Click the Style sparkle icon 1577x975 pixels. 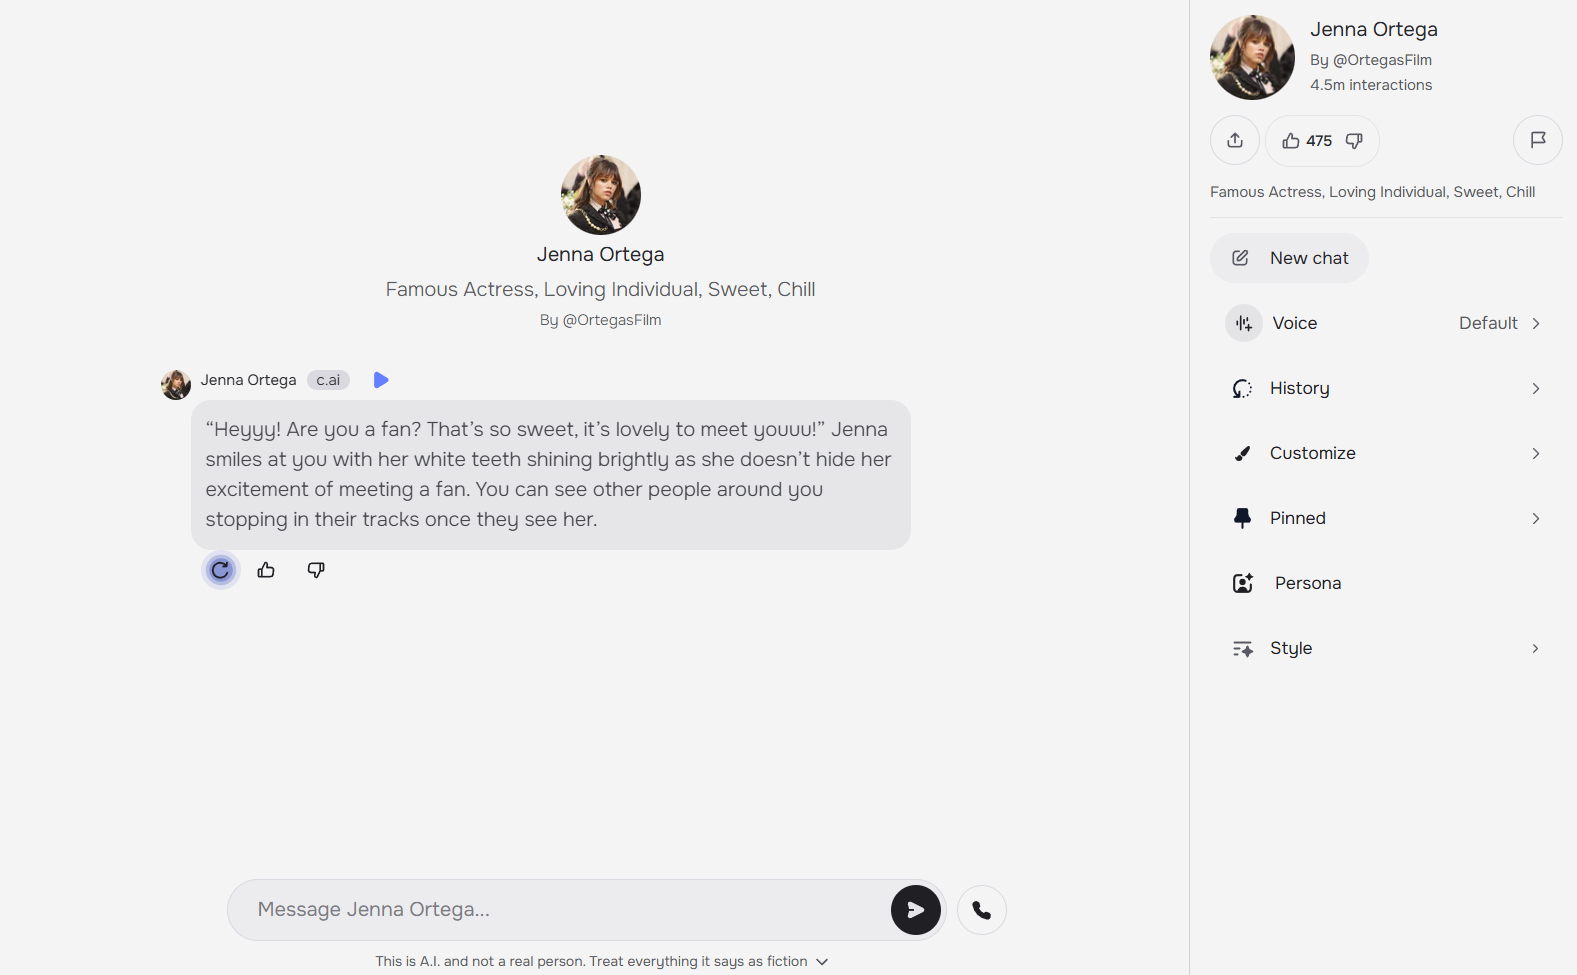pos(1243,649)
